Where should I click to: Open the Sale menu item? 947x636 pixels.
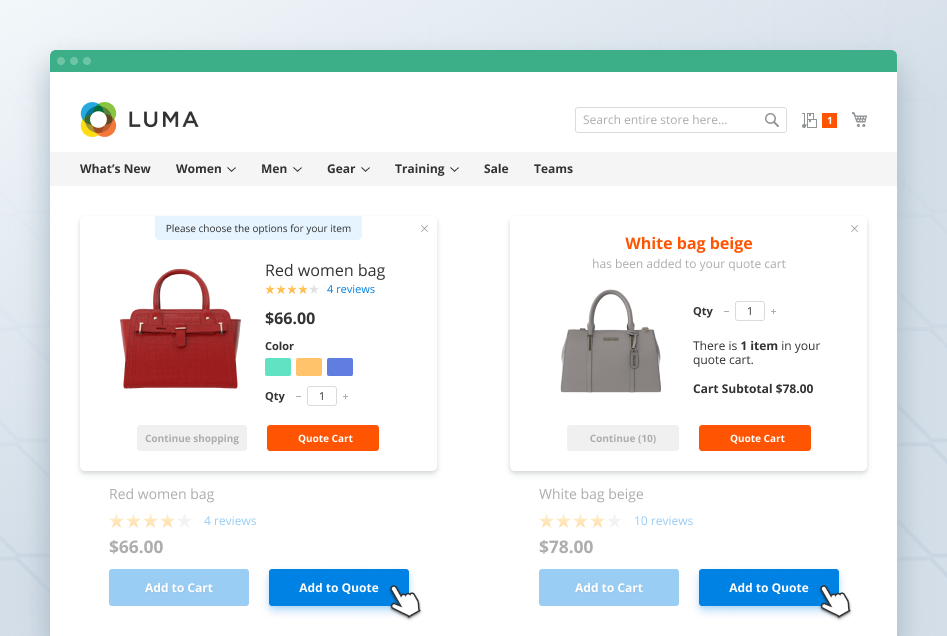(x=495, y=168)
